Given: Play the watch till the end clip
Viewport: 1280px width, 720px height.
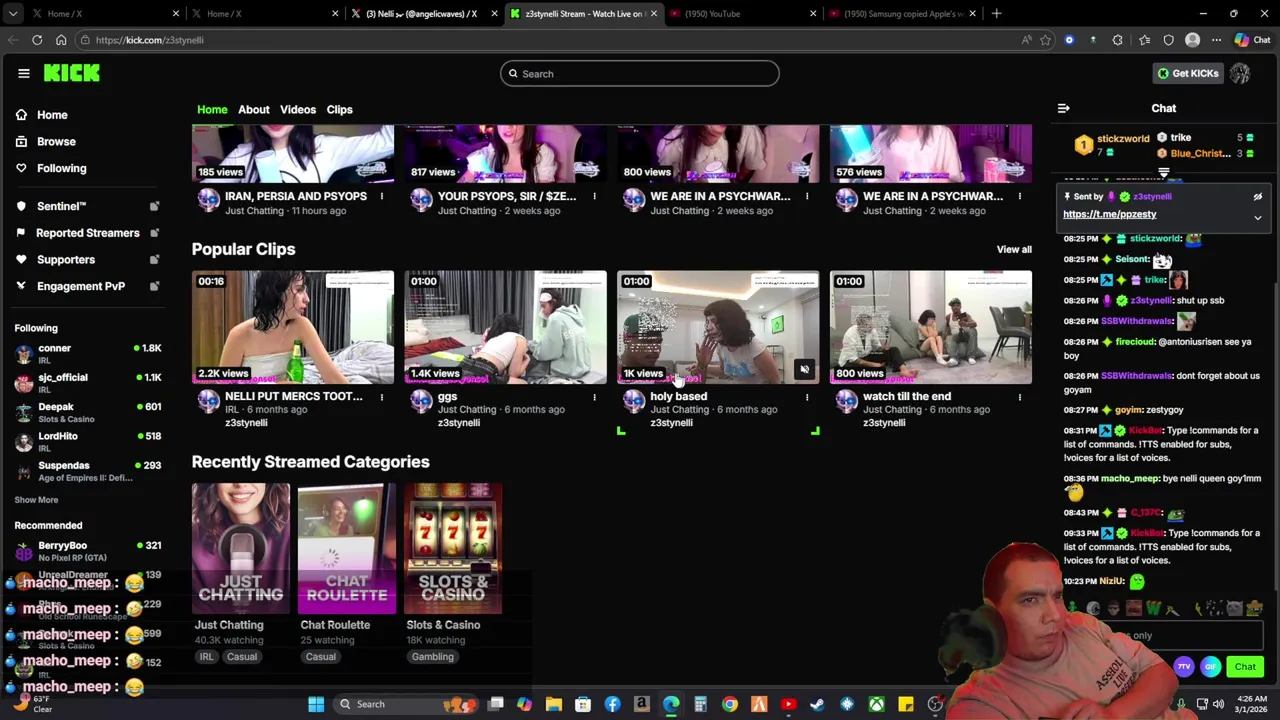Looking at the screenshot, I should [x=930, y=327].
